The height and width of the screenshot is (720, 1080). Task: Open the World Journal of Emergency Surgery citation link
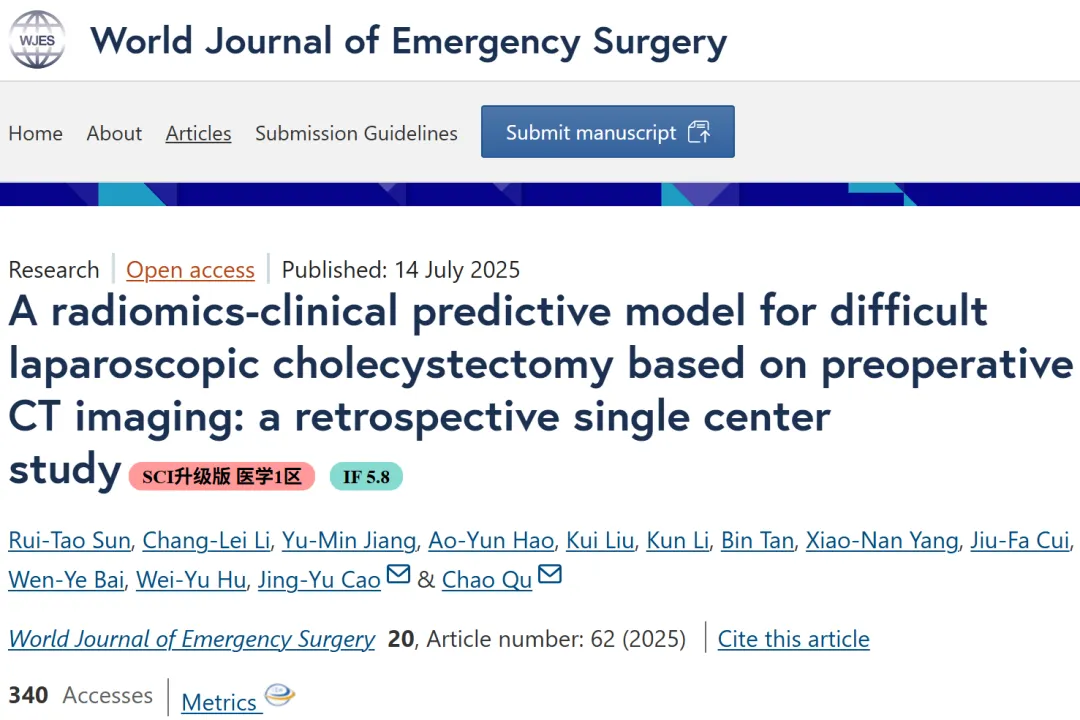[191, 639]
